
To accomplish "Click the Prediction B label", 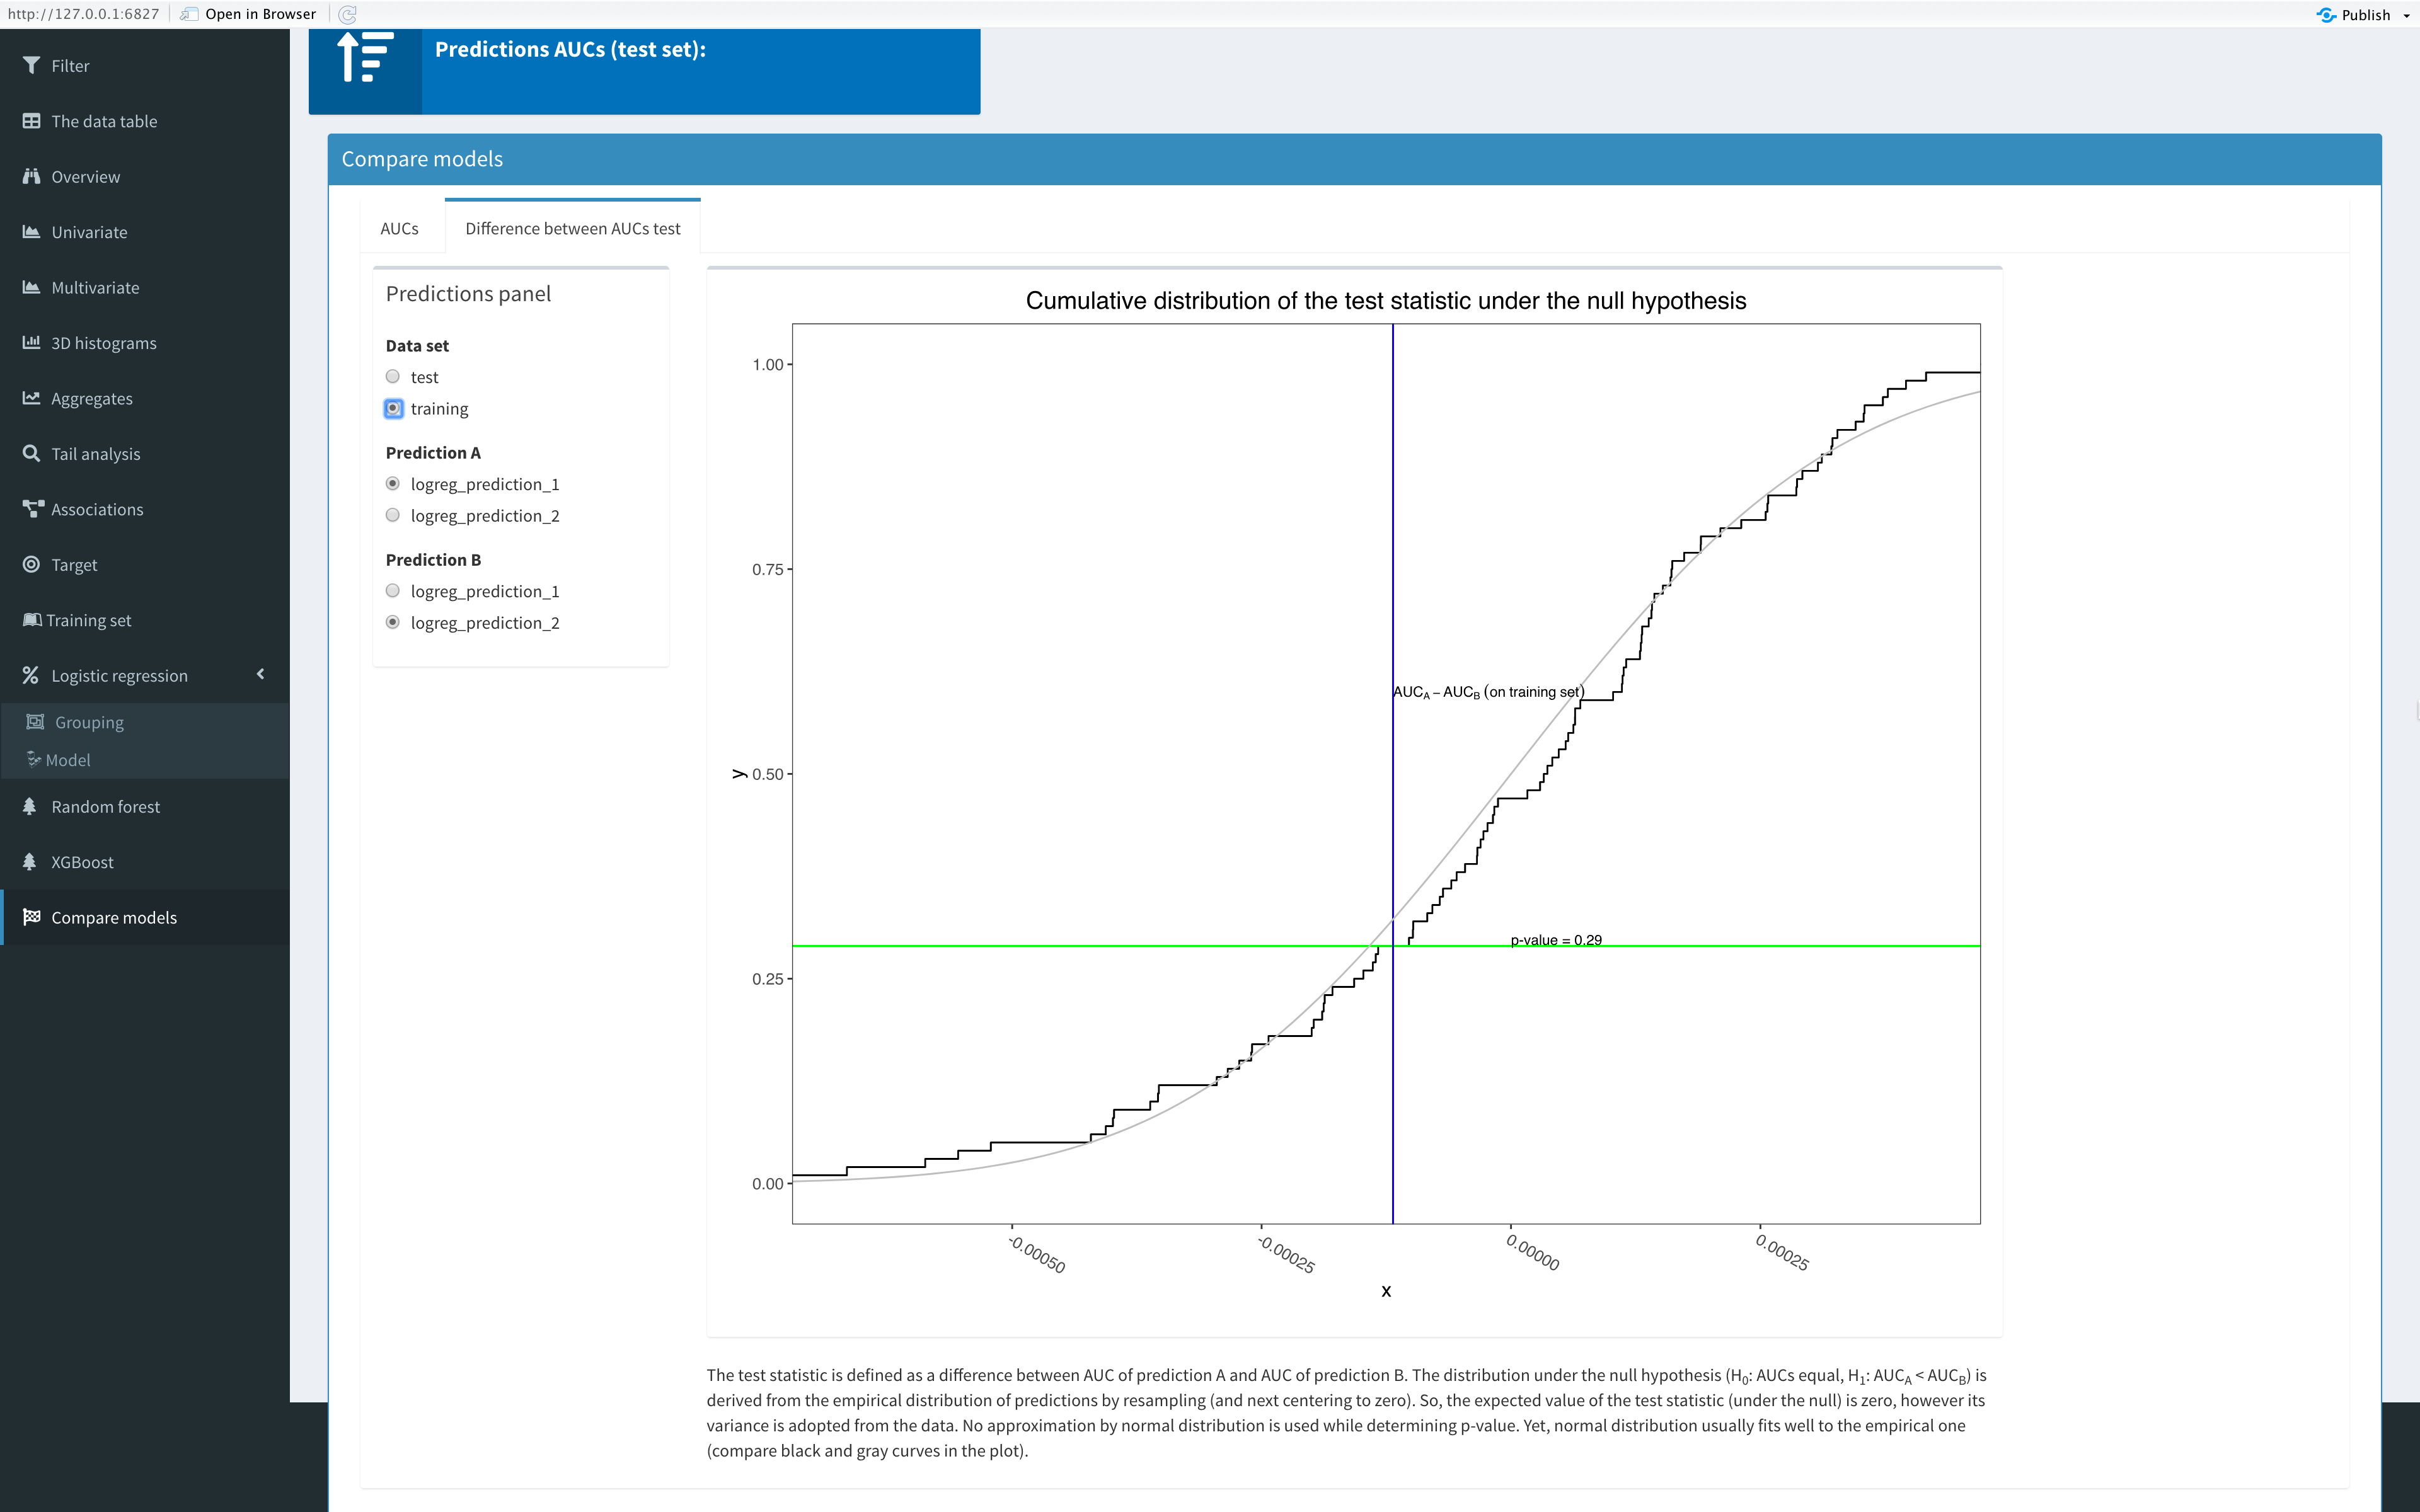I will click(433, 560).
